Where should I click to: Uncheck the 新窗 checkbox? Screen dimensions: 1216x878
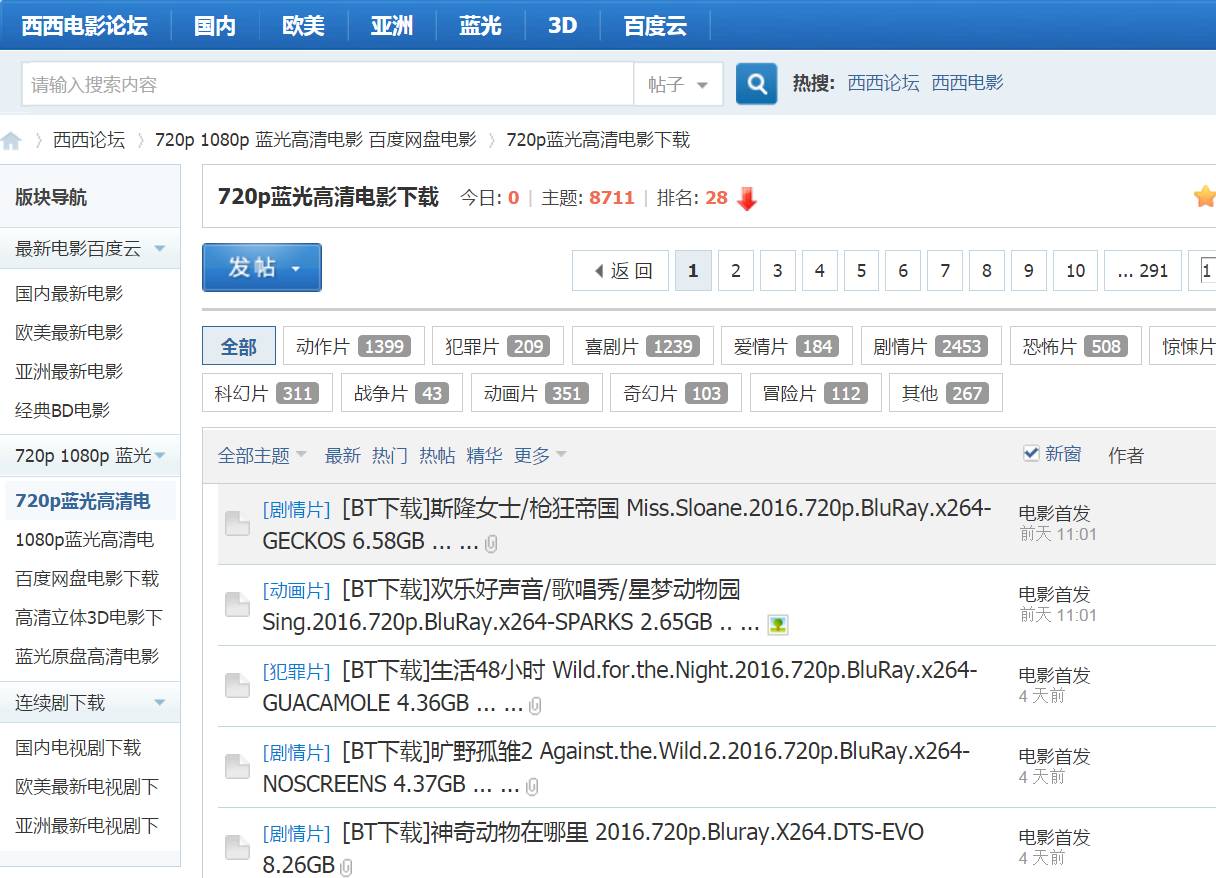click(x=1033, y=454)
